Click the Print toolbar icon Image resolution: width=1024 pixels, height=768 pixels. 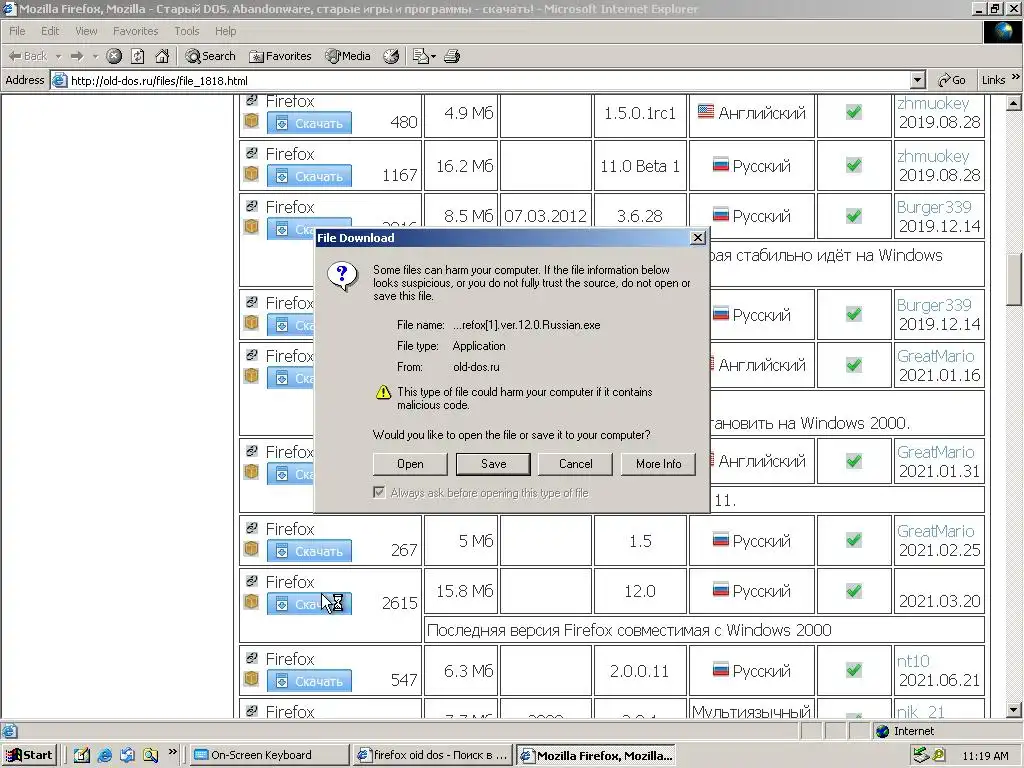(x=452, y=56)
